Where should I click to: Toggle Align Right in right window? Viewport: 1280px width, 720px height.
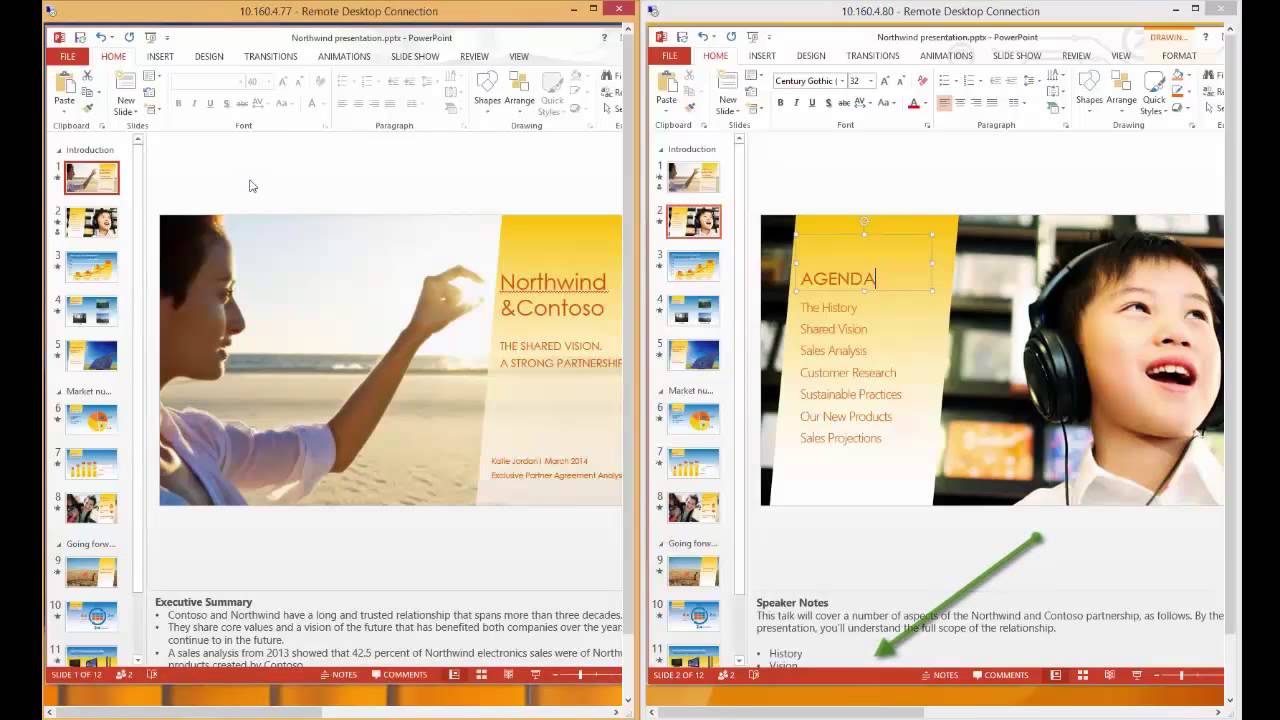pos(976,103)
